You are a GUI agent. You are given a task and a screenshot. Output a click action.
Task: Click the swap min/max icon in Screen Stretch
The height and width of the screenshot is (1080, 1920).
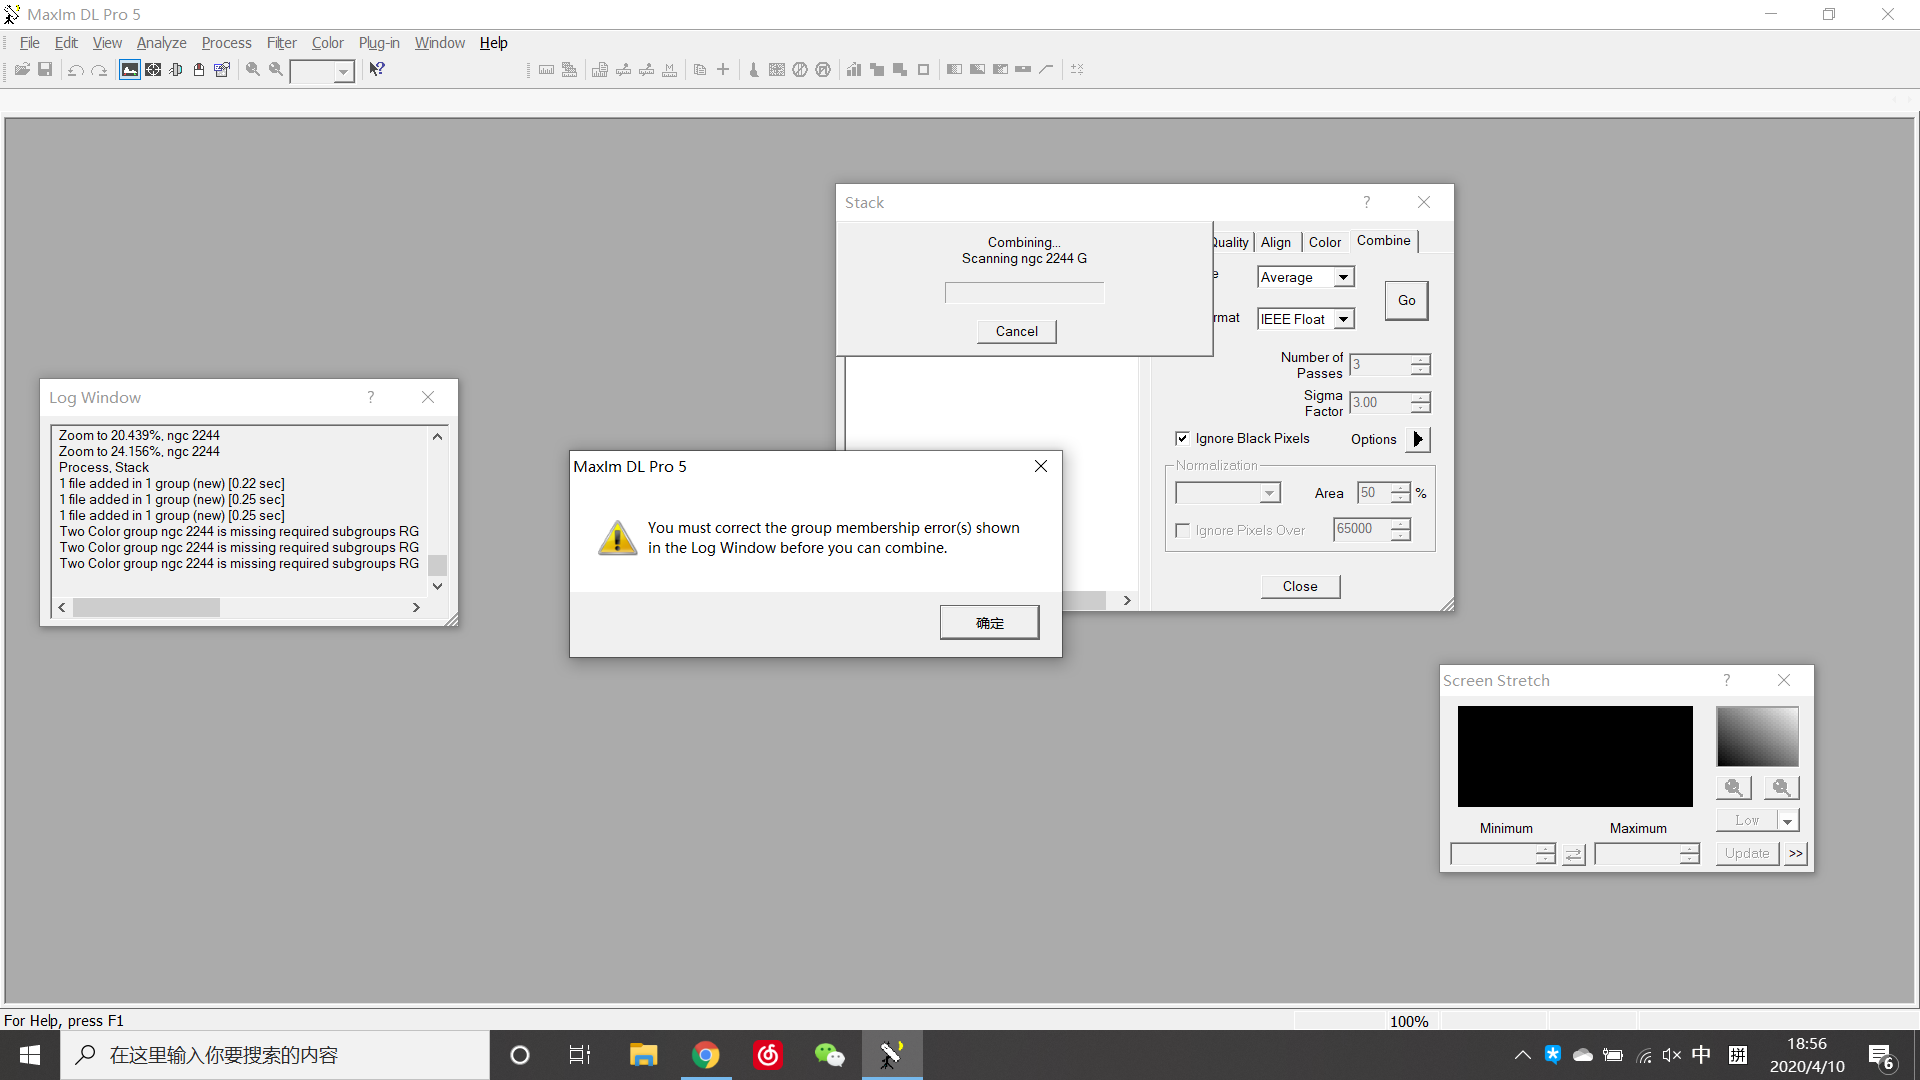(1574, 854)
